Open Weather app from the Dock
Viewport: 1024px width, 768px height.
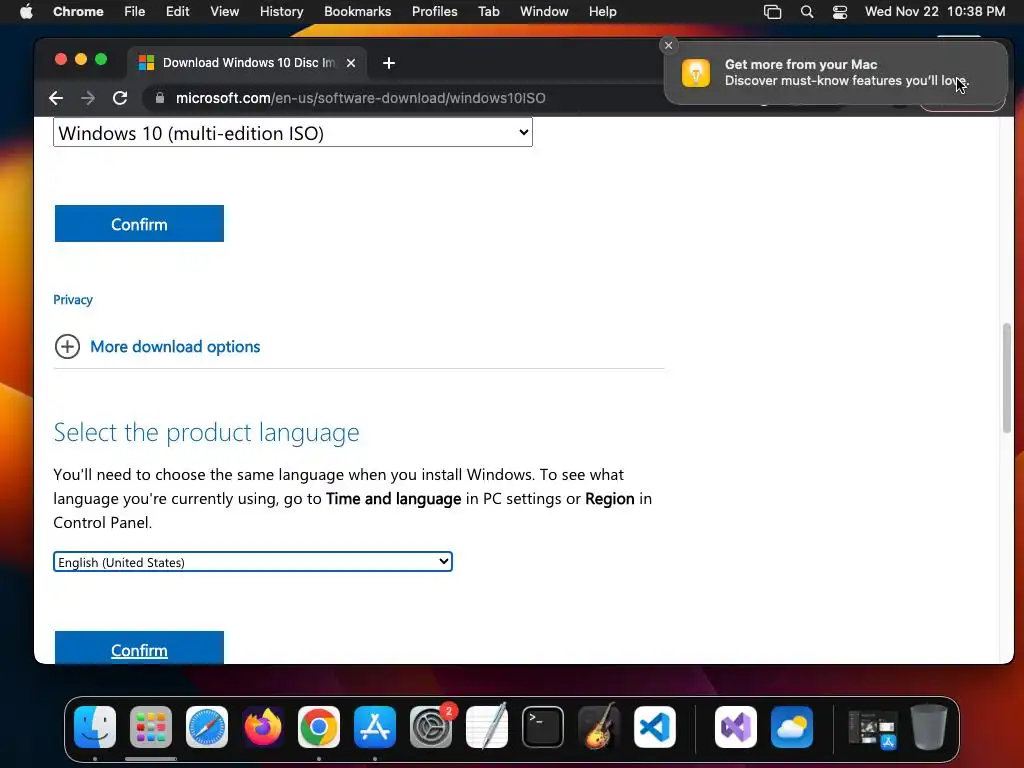(792, 727)
